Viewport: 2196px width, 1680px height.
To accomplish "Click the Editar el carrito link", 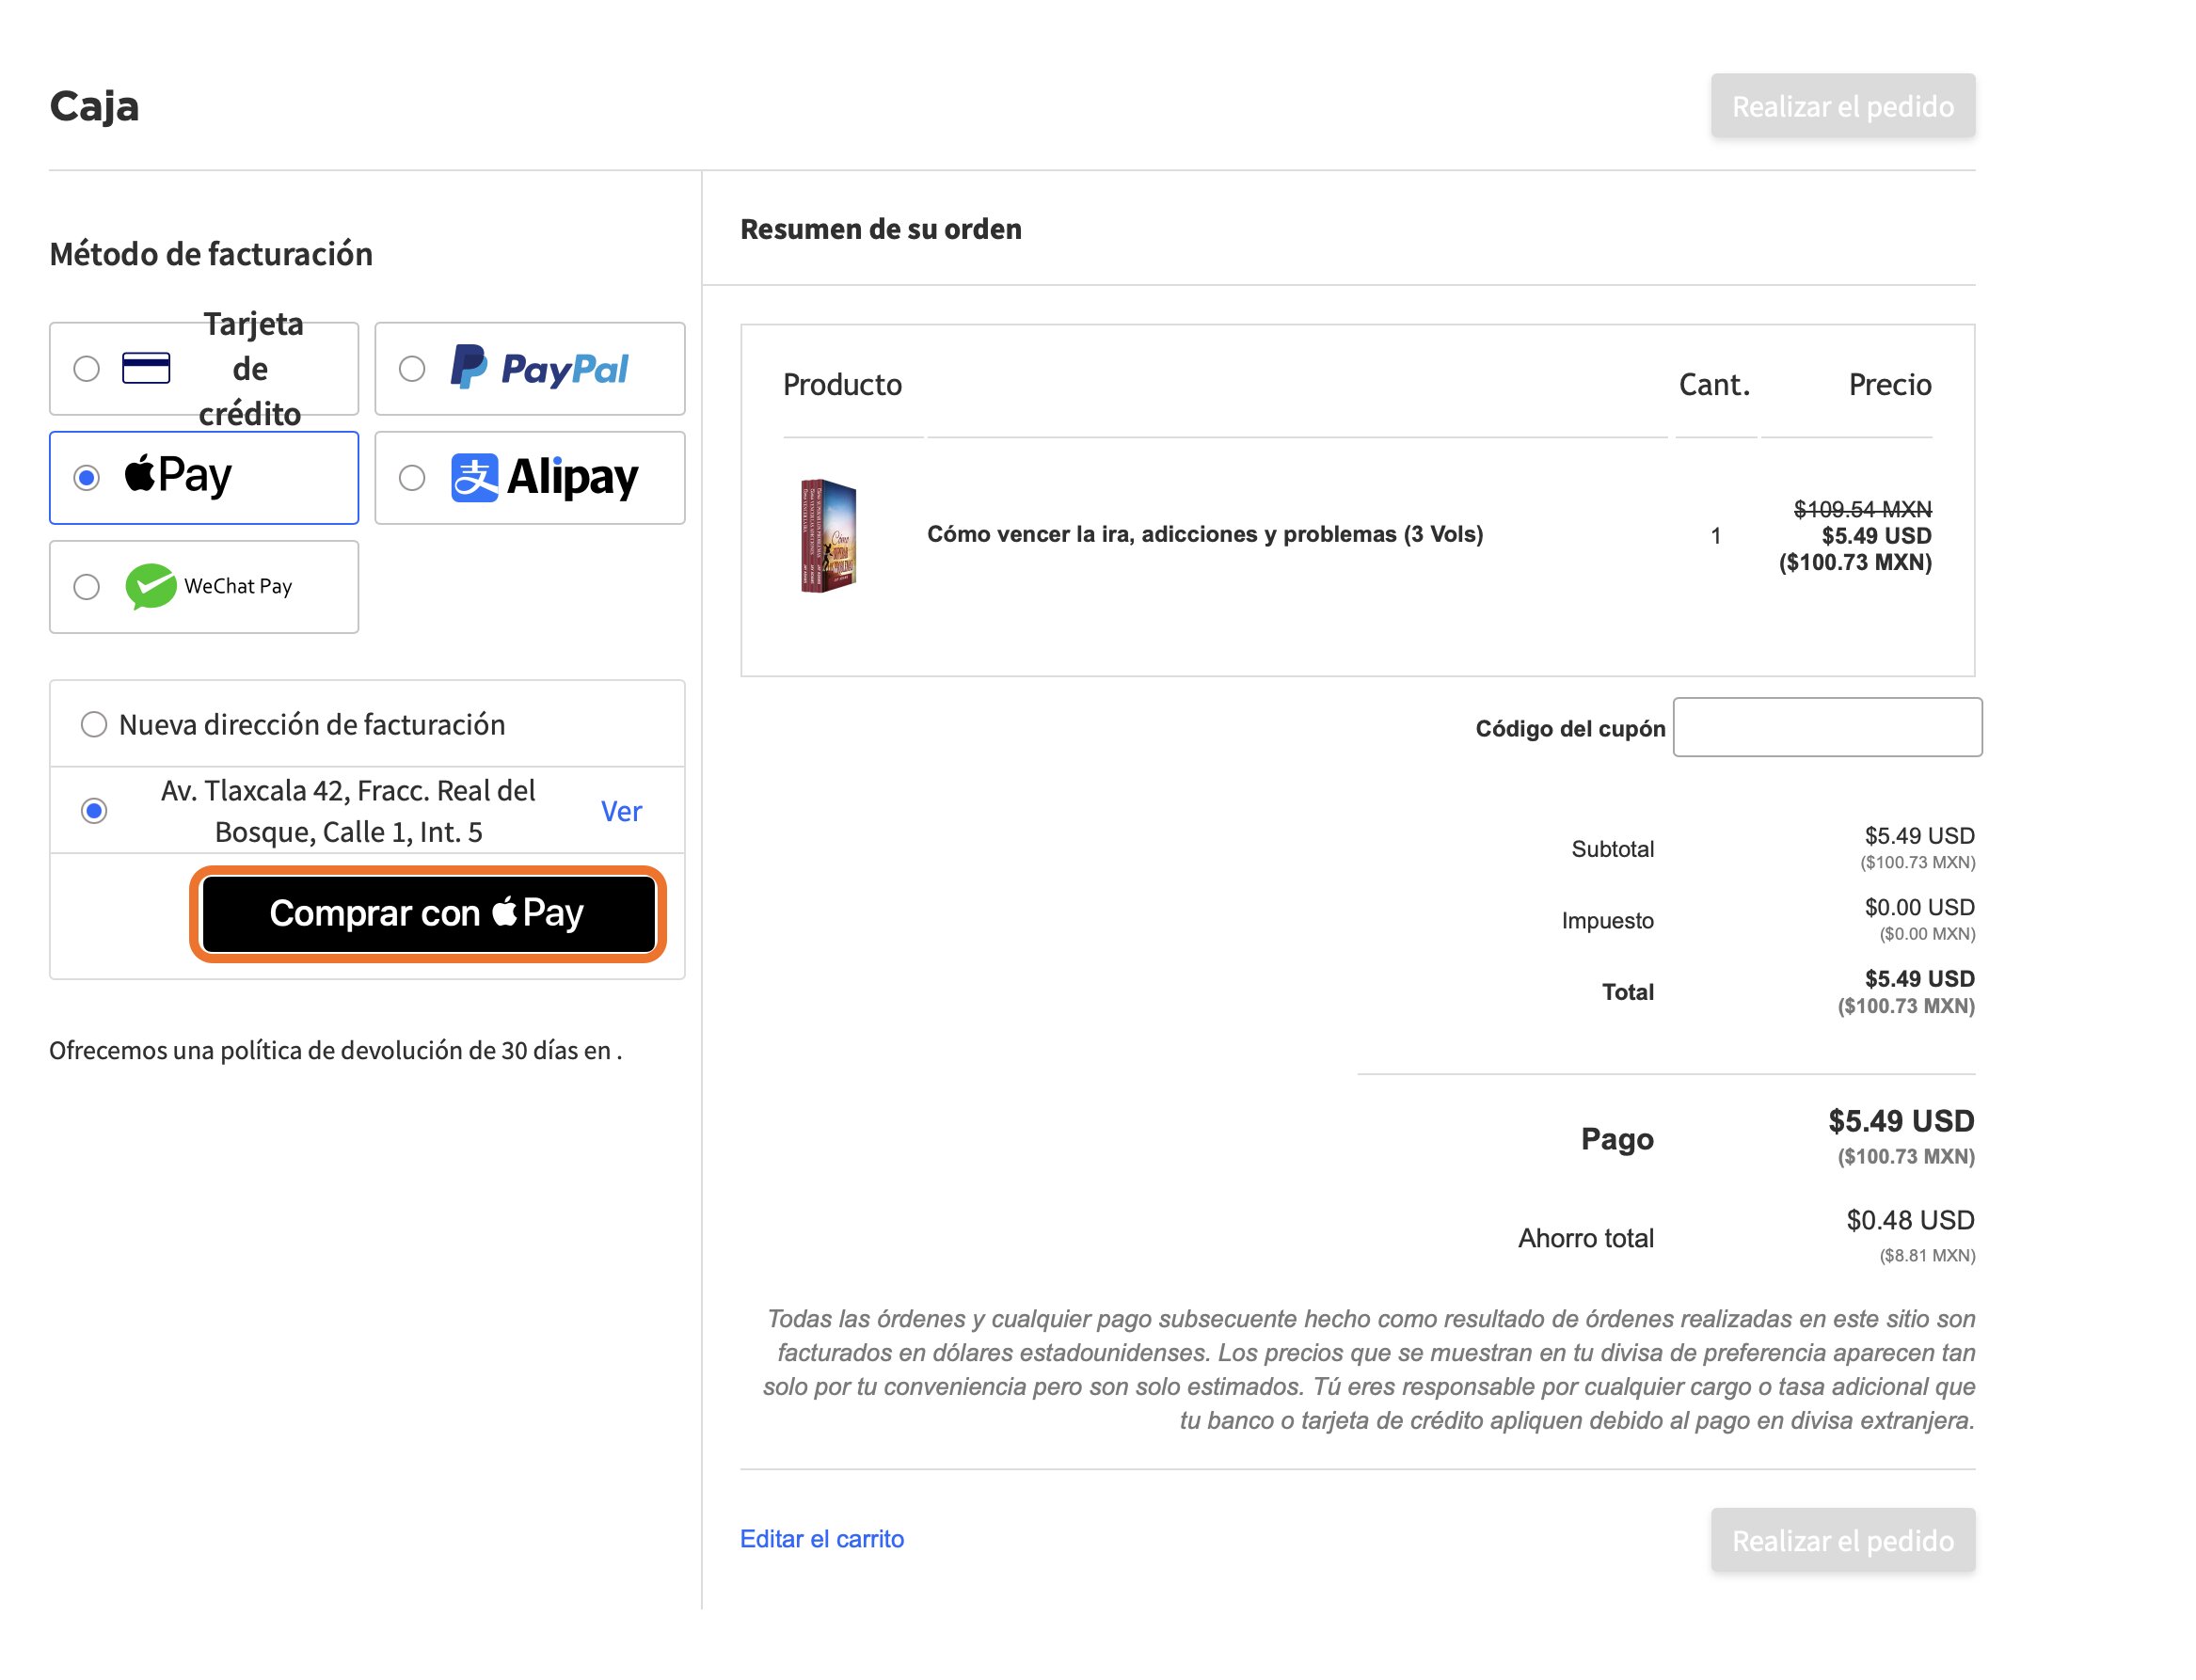I will (x=822, y=1540).
